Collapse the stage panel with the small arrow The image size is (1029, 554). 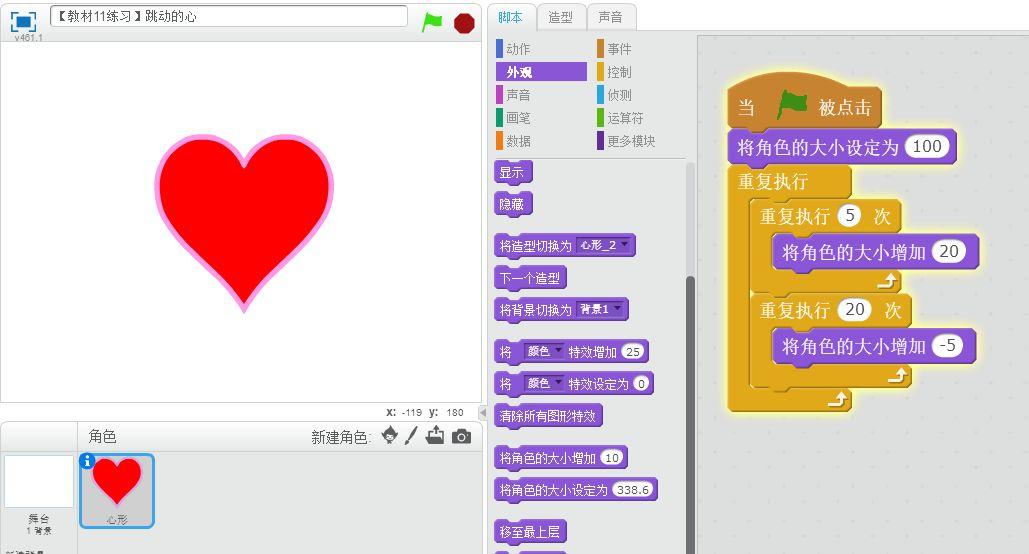(x=482, y=413)
